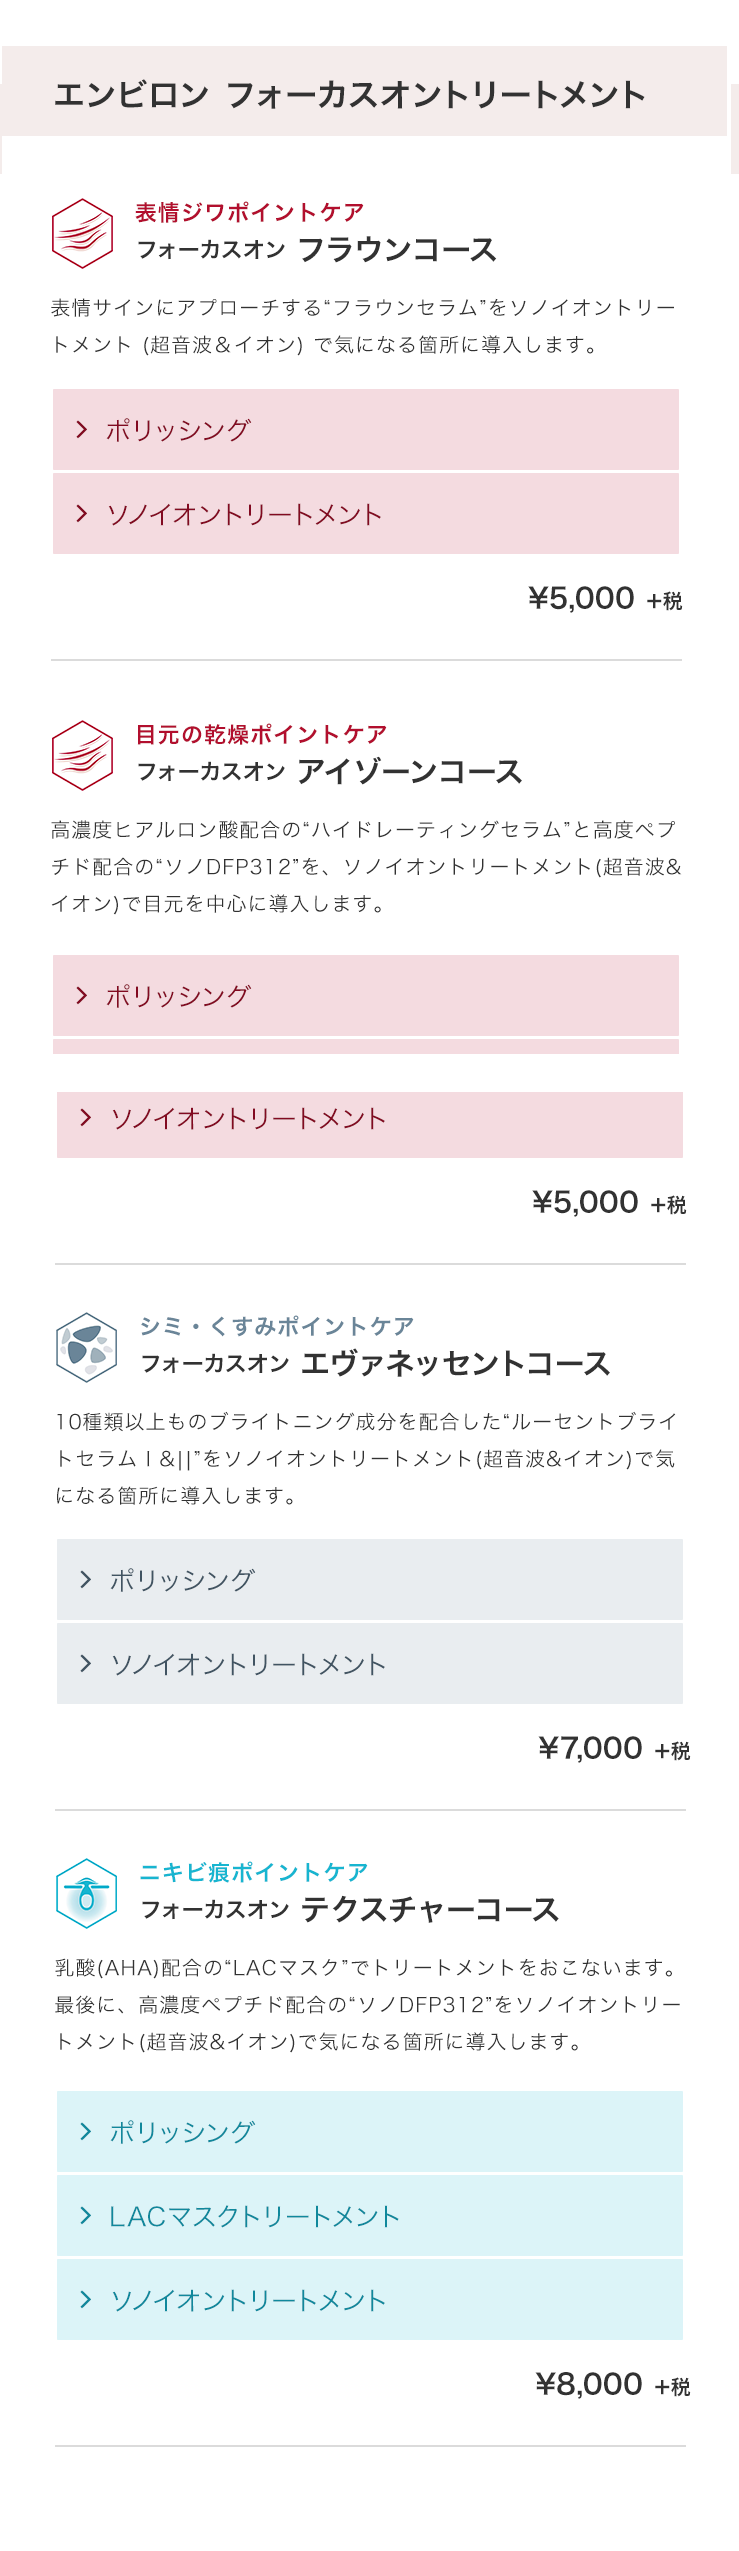Click the フラウンコース course title

coord(397,250)
